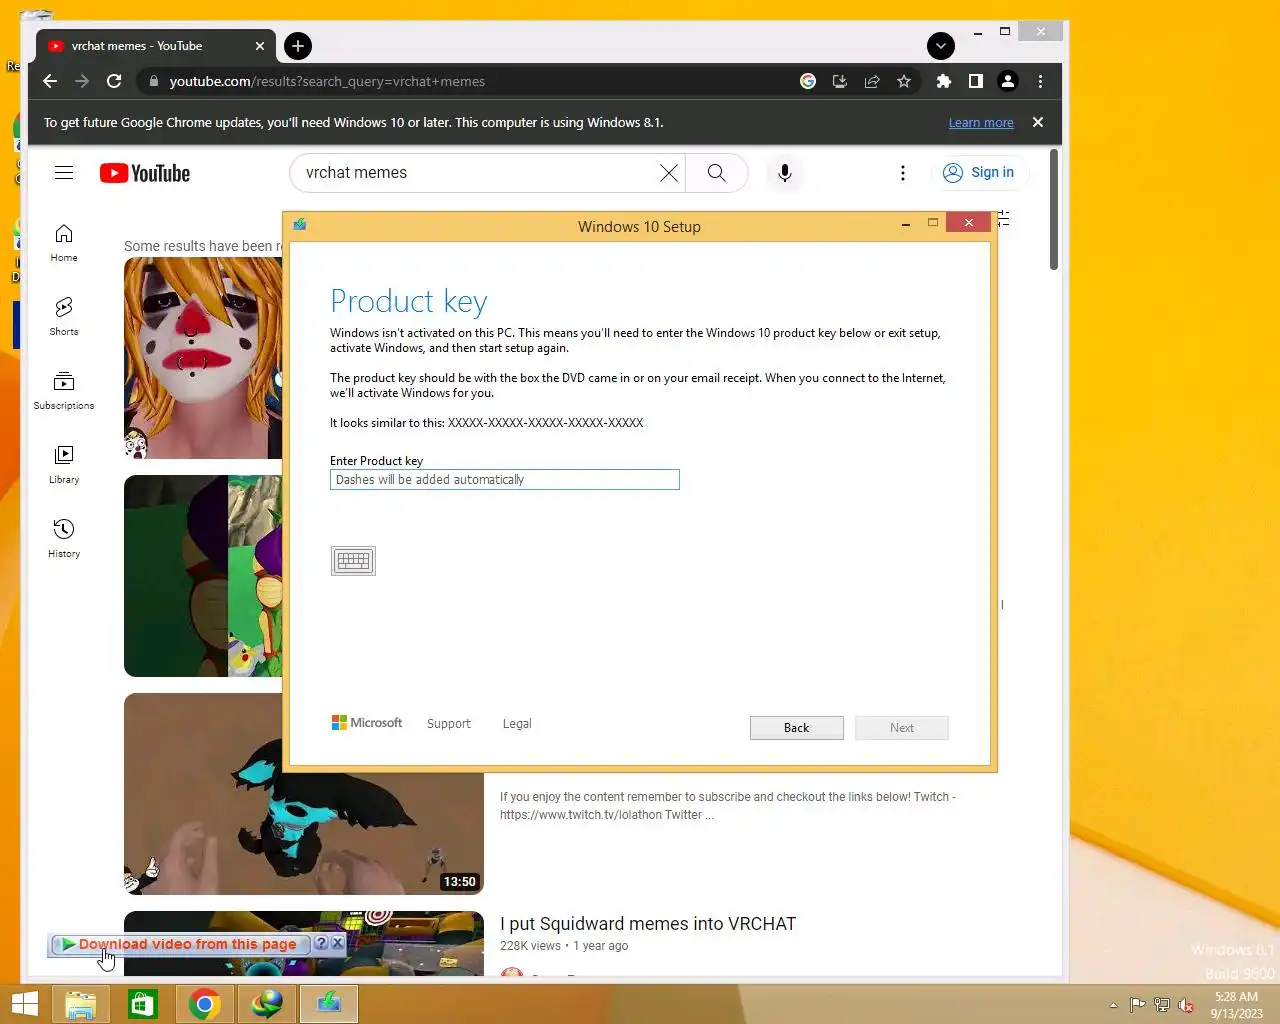This screenshot has width=1280, height=1024.
Task: Click the greyed-out Next button in Windows 10 Setup
Action: click(x=902, y=728)
